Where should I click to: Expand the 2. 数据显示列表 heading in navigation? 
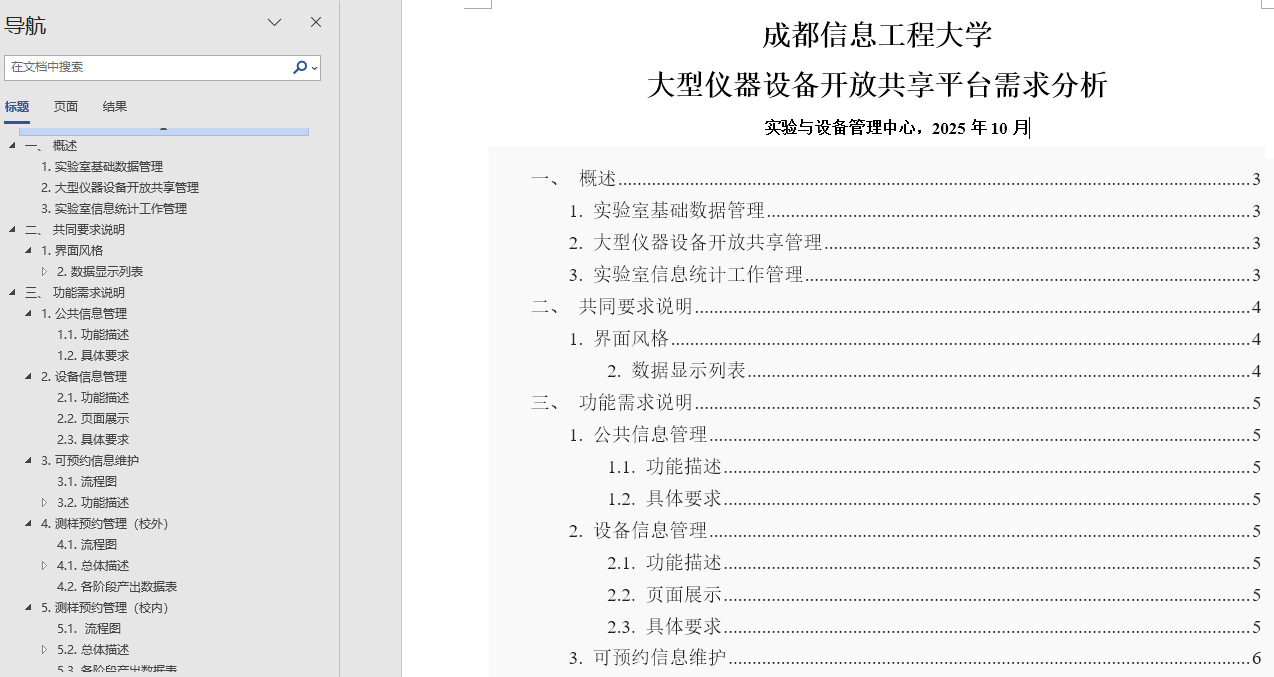(x=44, y=272)
